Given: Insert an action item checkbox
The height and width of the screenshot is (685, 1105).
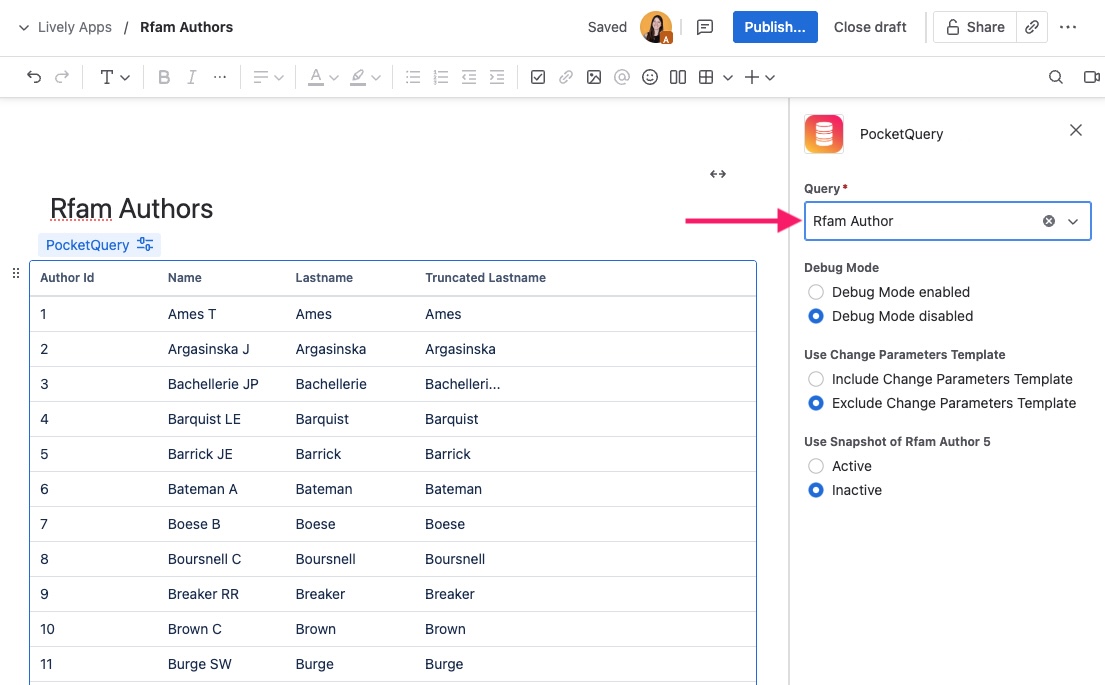Looking at the screenshot, I should tap(538, 78).
